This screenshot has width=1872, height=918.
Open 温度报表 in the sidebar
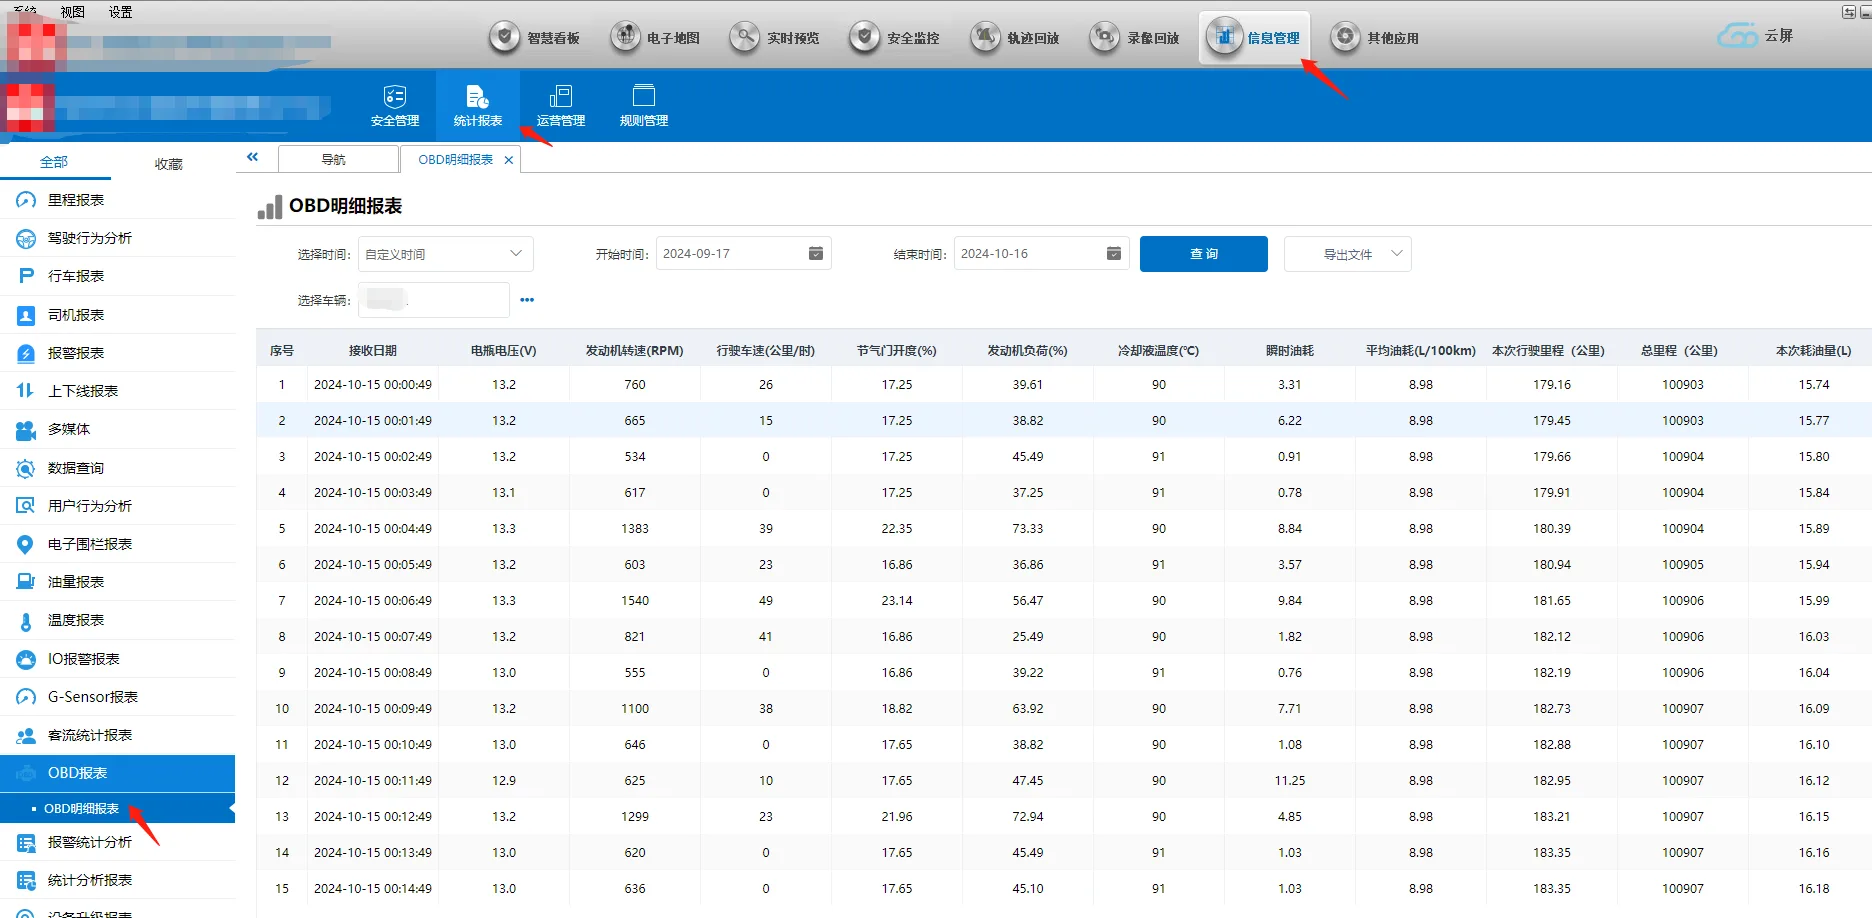118,620
